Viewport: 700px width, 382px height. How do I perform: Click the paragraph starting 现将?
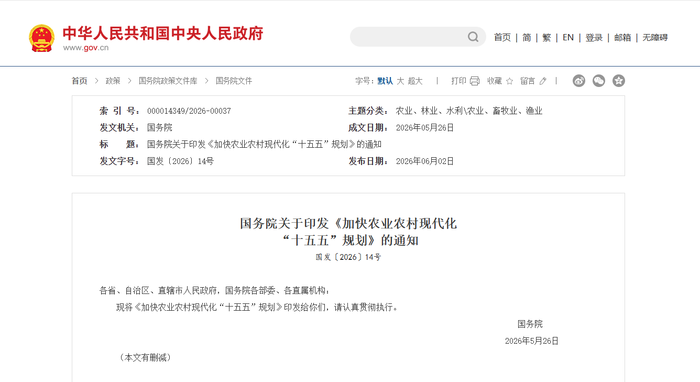click(x=257, y=307)
